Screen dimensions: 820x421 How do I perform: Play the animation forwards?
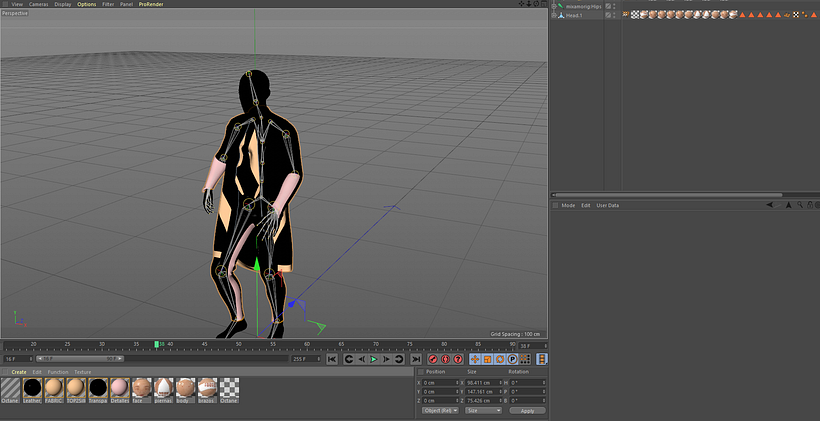(x=373, y=359)
